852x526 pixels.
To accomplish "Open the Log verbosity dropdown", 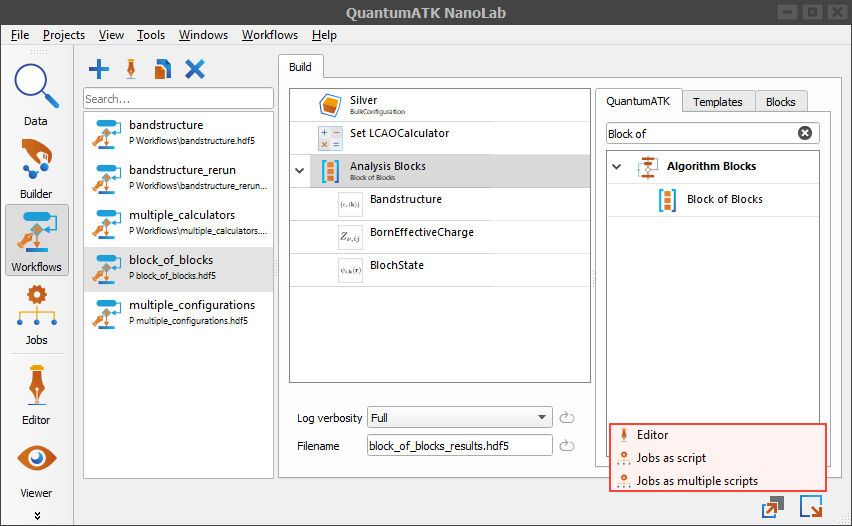I will click(x=460, y=417).
